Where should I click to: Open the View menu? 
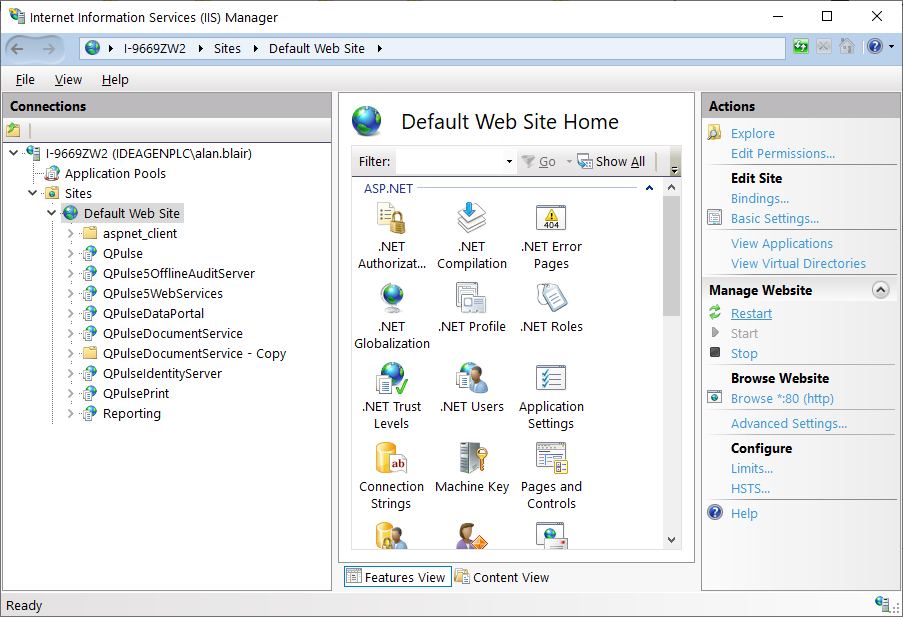pos(68,80)
